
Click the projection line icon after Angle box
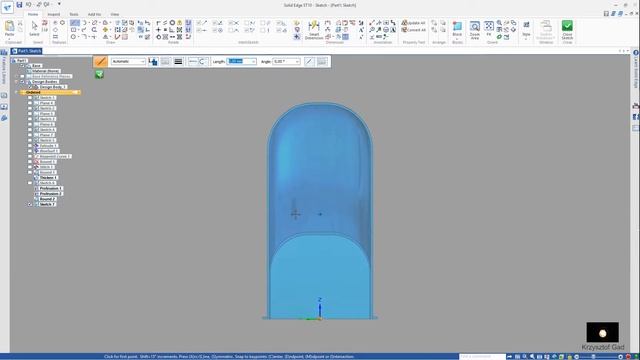pos(309,62)
